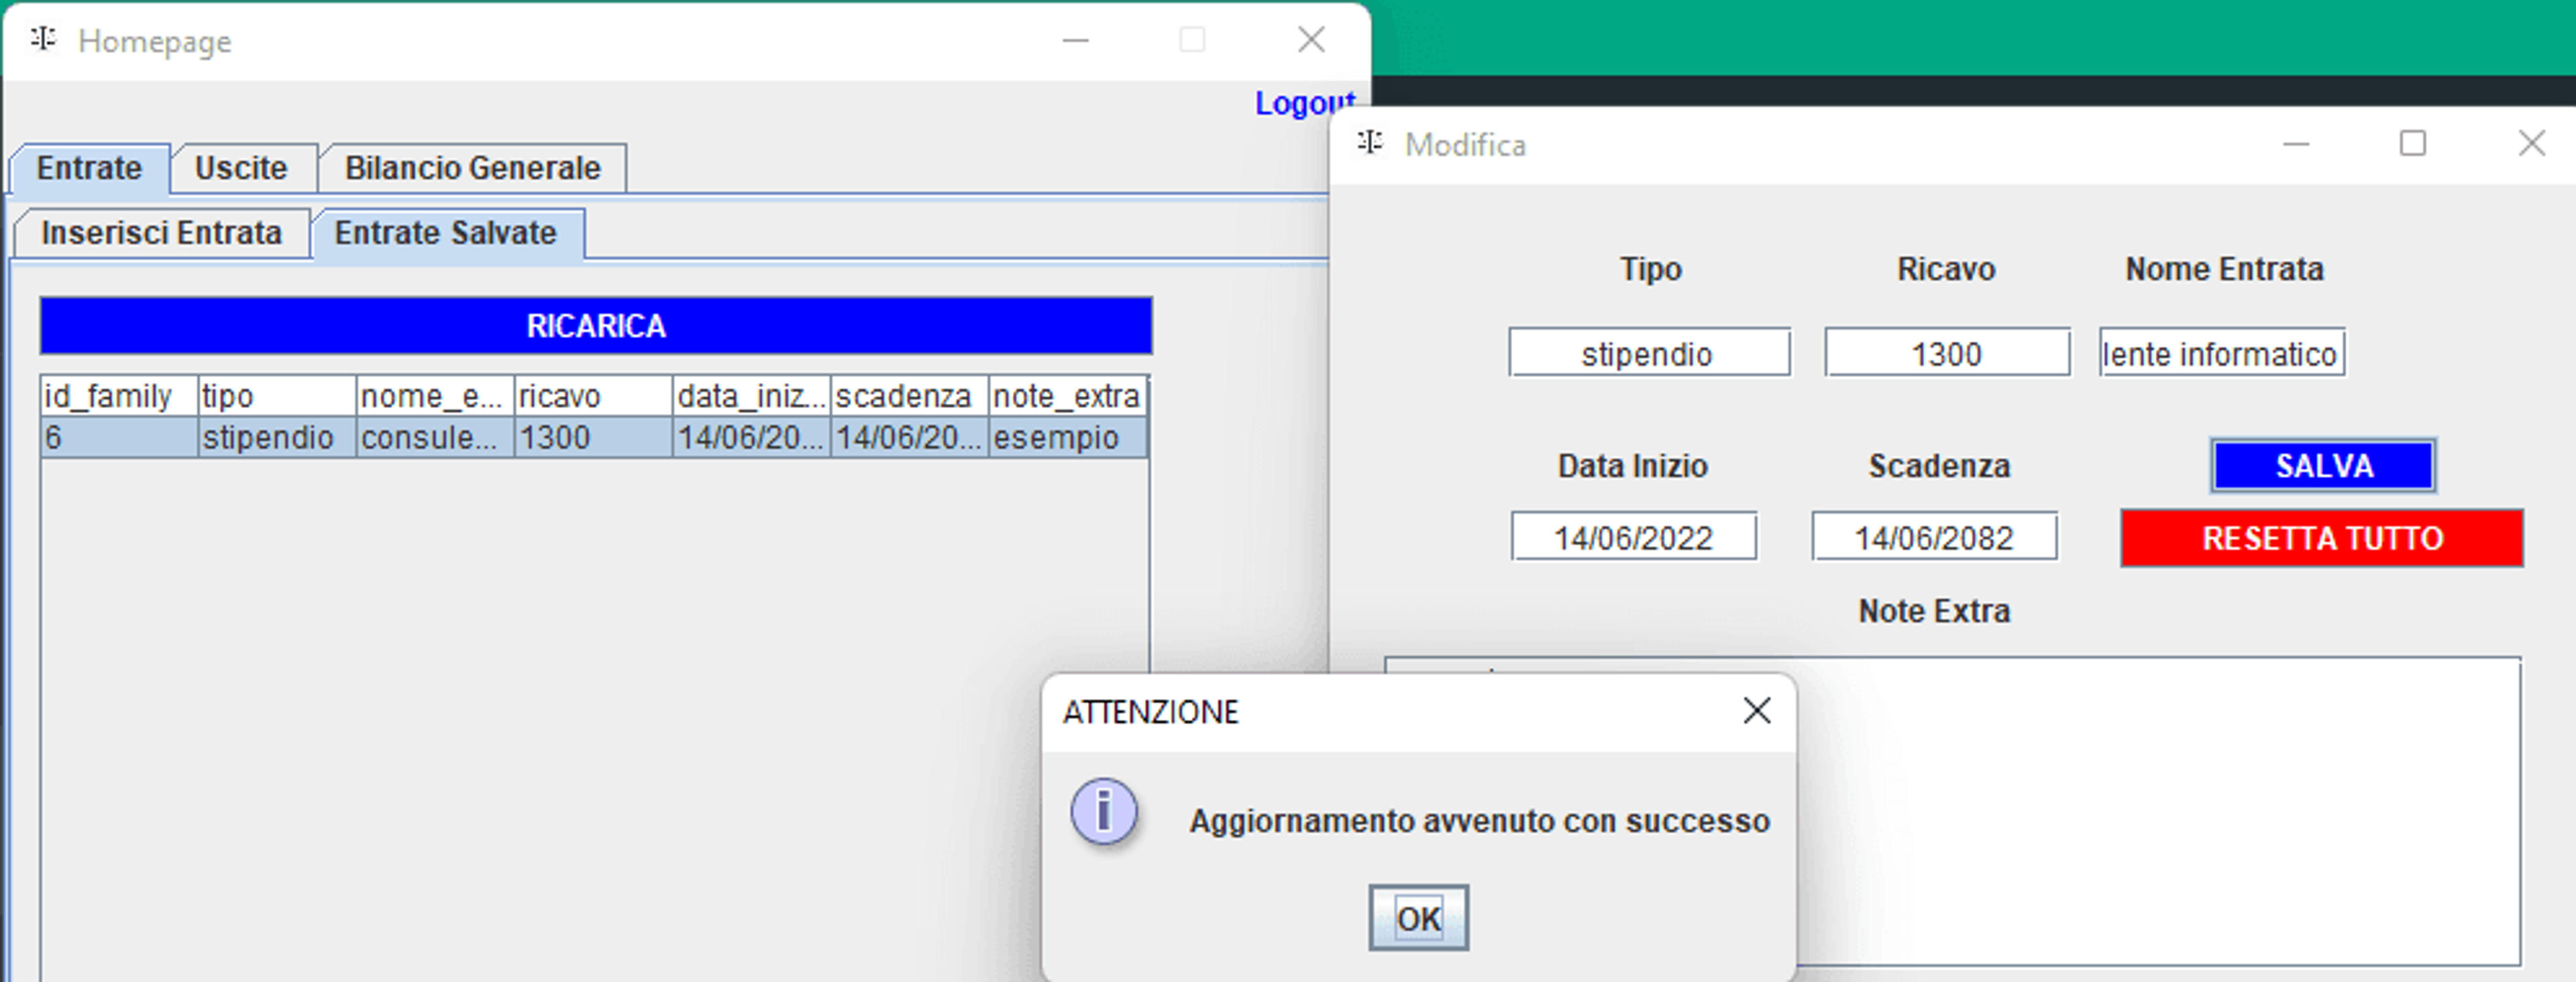2576x982 pixels.
Task: Select the table row with id 6
Action: coord(594,438)
